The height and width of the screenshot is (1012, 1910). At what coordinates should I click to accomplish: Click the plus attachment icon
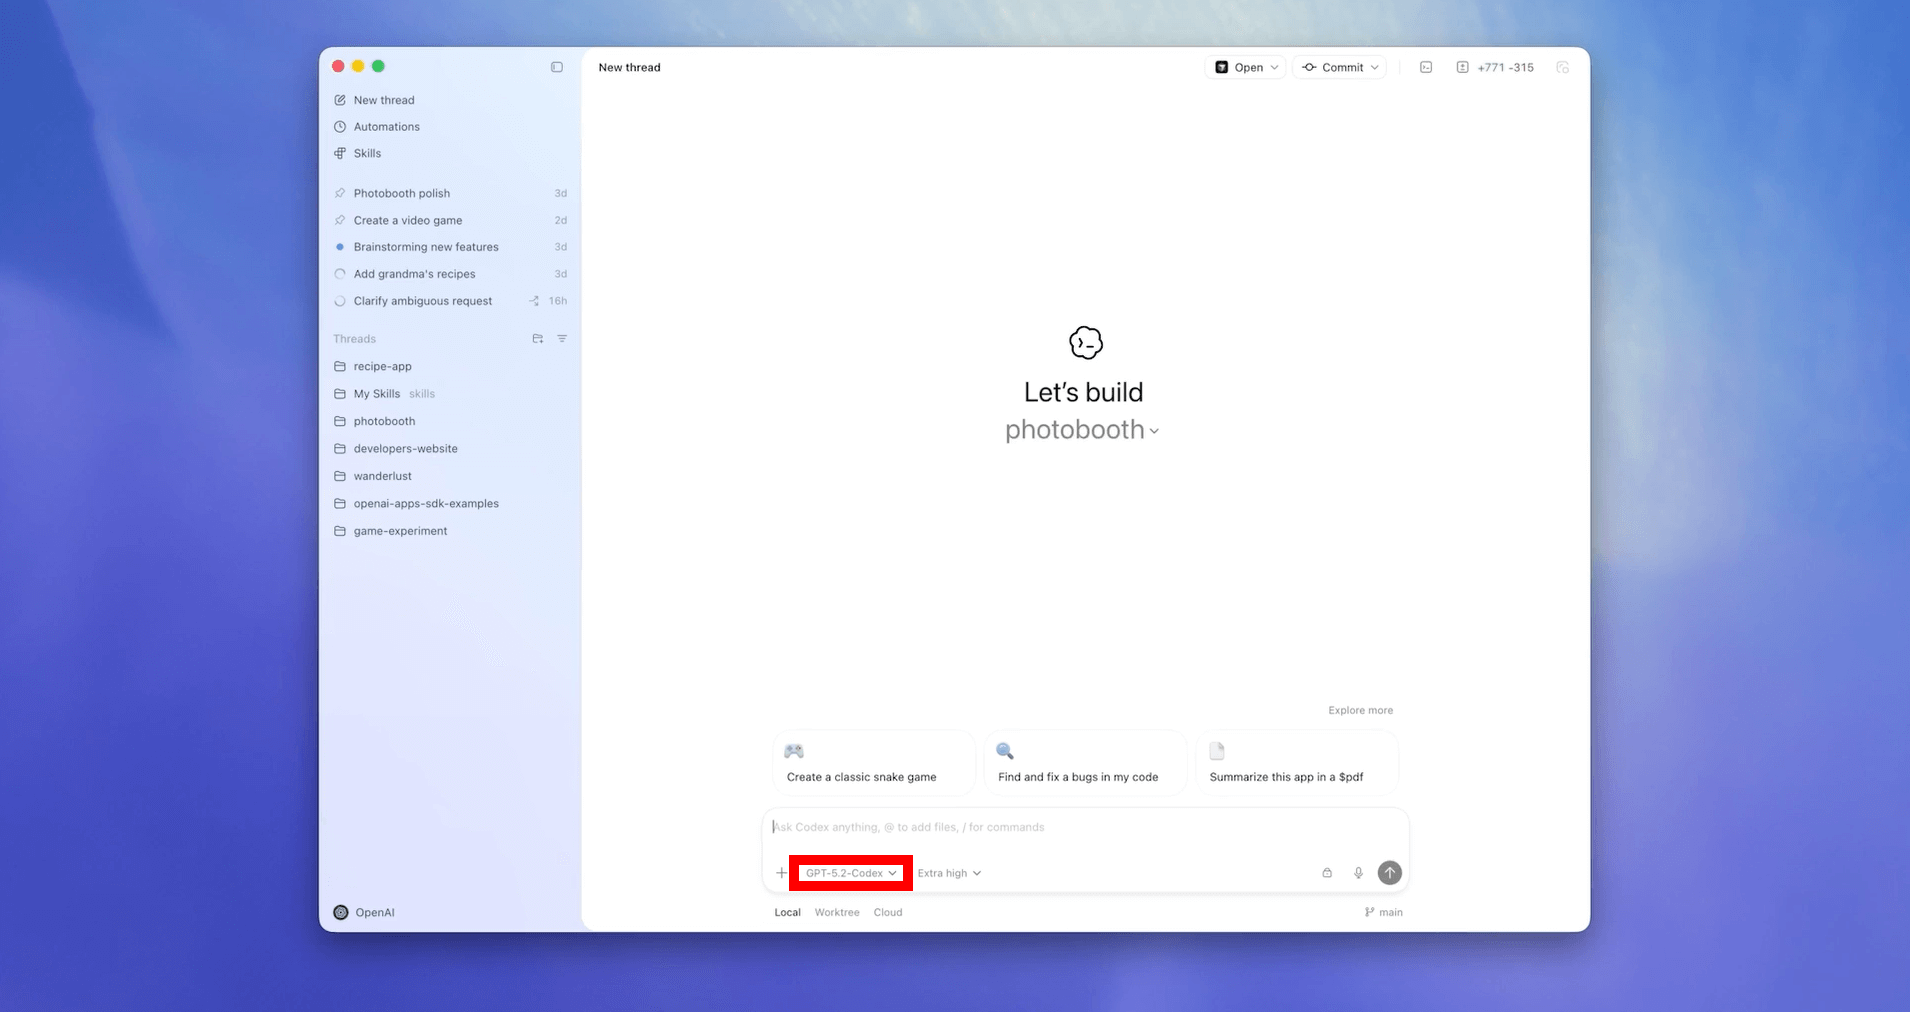pyautogui.click(x=781, y=873)
